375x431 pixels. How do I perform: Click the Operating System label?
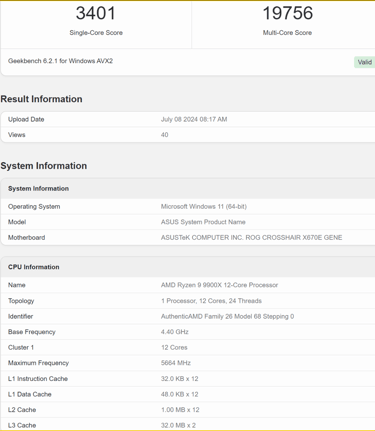point(34,207)
